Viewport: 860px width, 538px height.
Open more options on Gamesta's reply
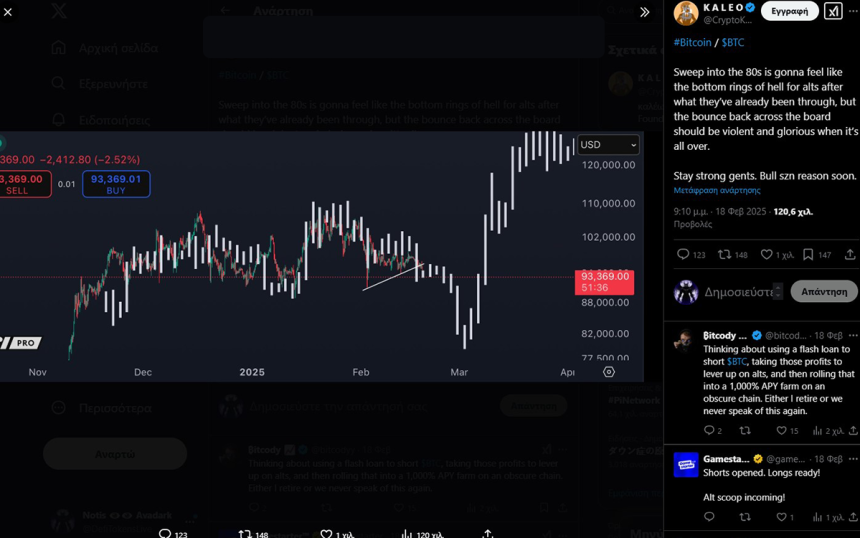coord(853,459)
